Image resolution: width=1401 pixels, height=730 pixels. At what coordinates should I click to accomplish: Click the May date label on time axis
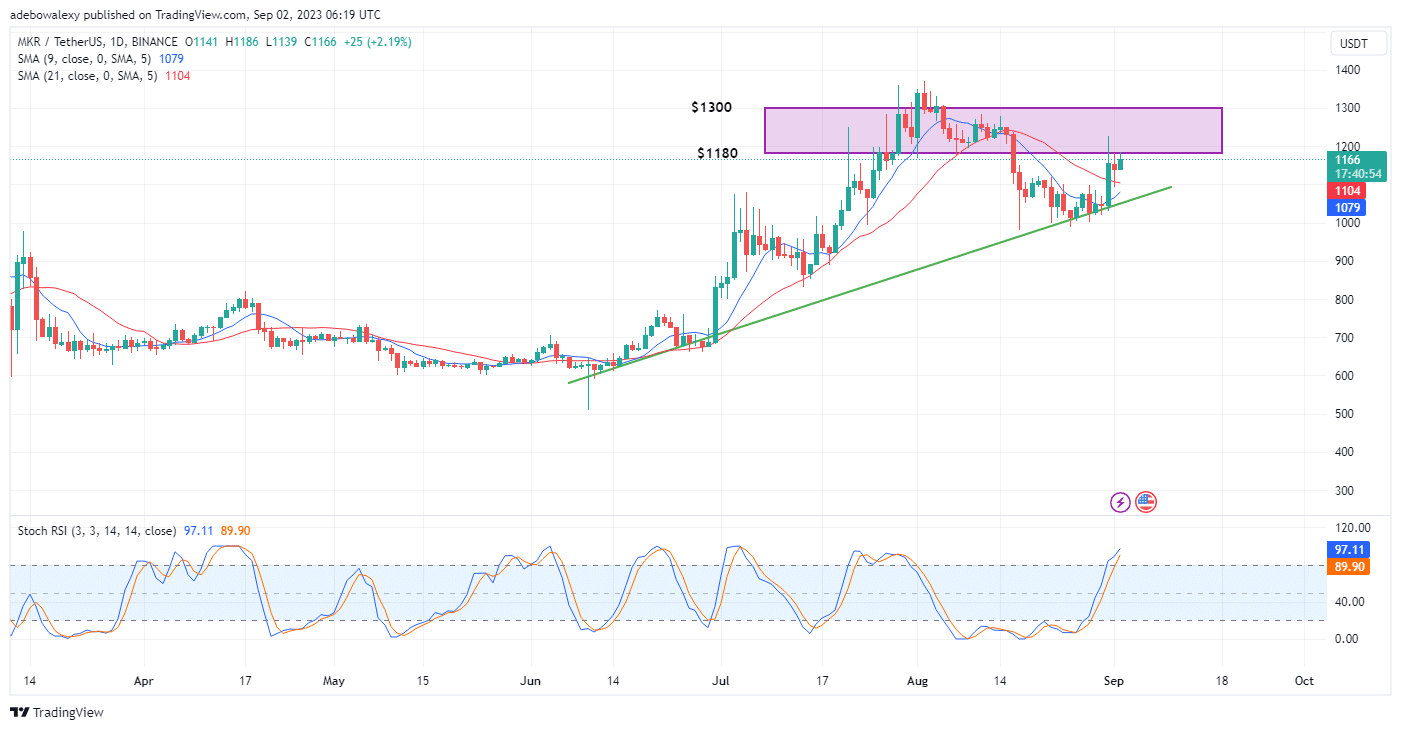tap(334, 680)
